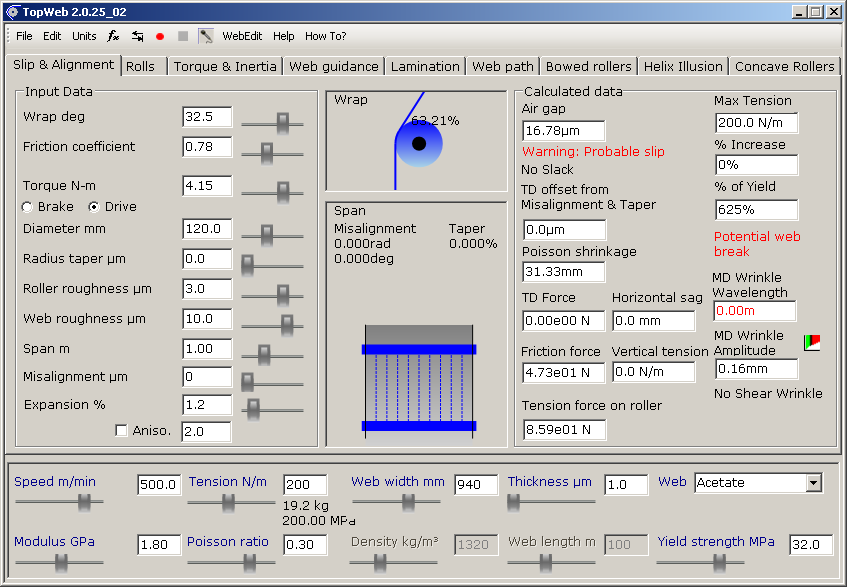This screenshot has height=587, width=847.
Task: Click the Friction coefficient input field
Action: [x=207, y=147]
